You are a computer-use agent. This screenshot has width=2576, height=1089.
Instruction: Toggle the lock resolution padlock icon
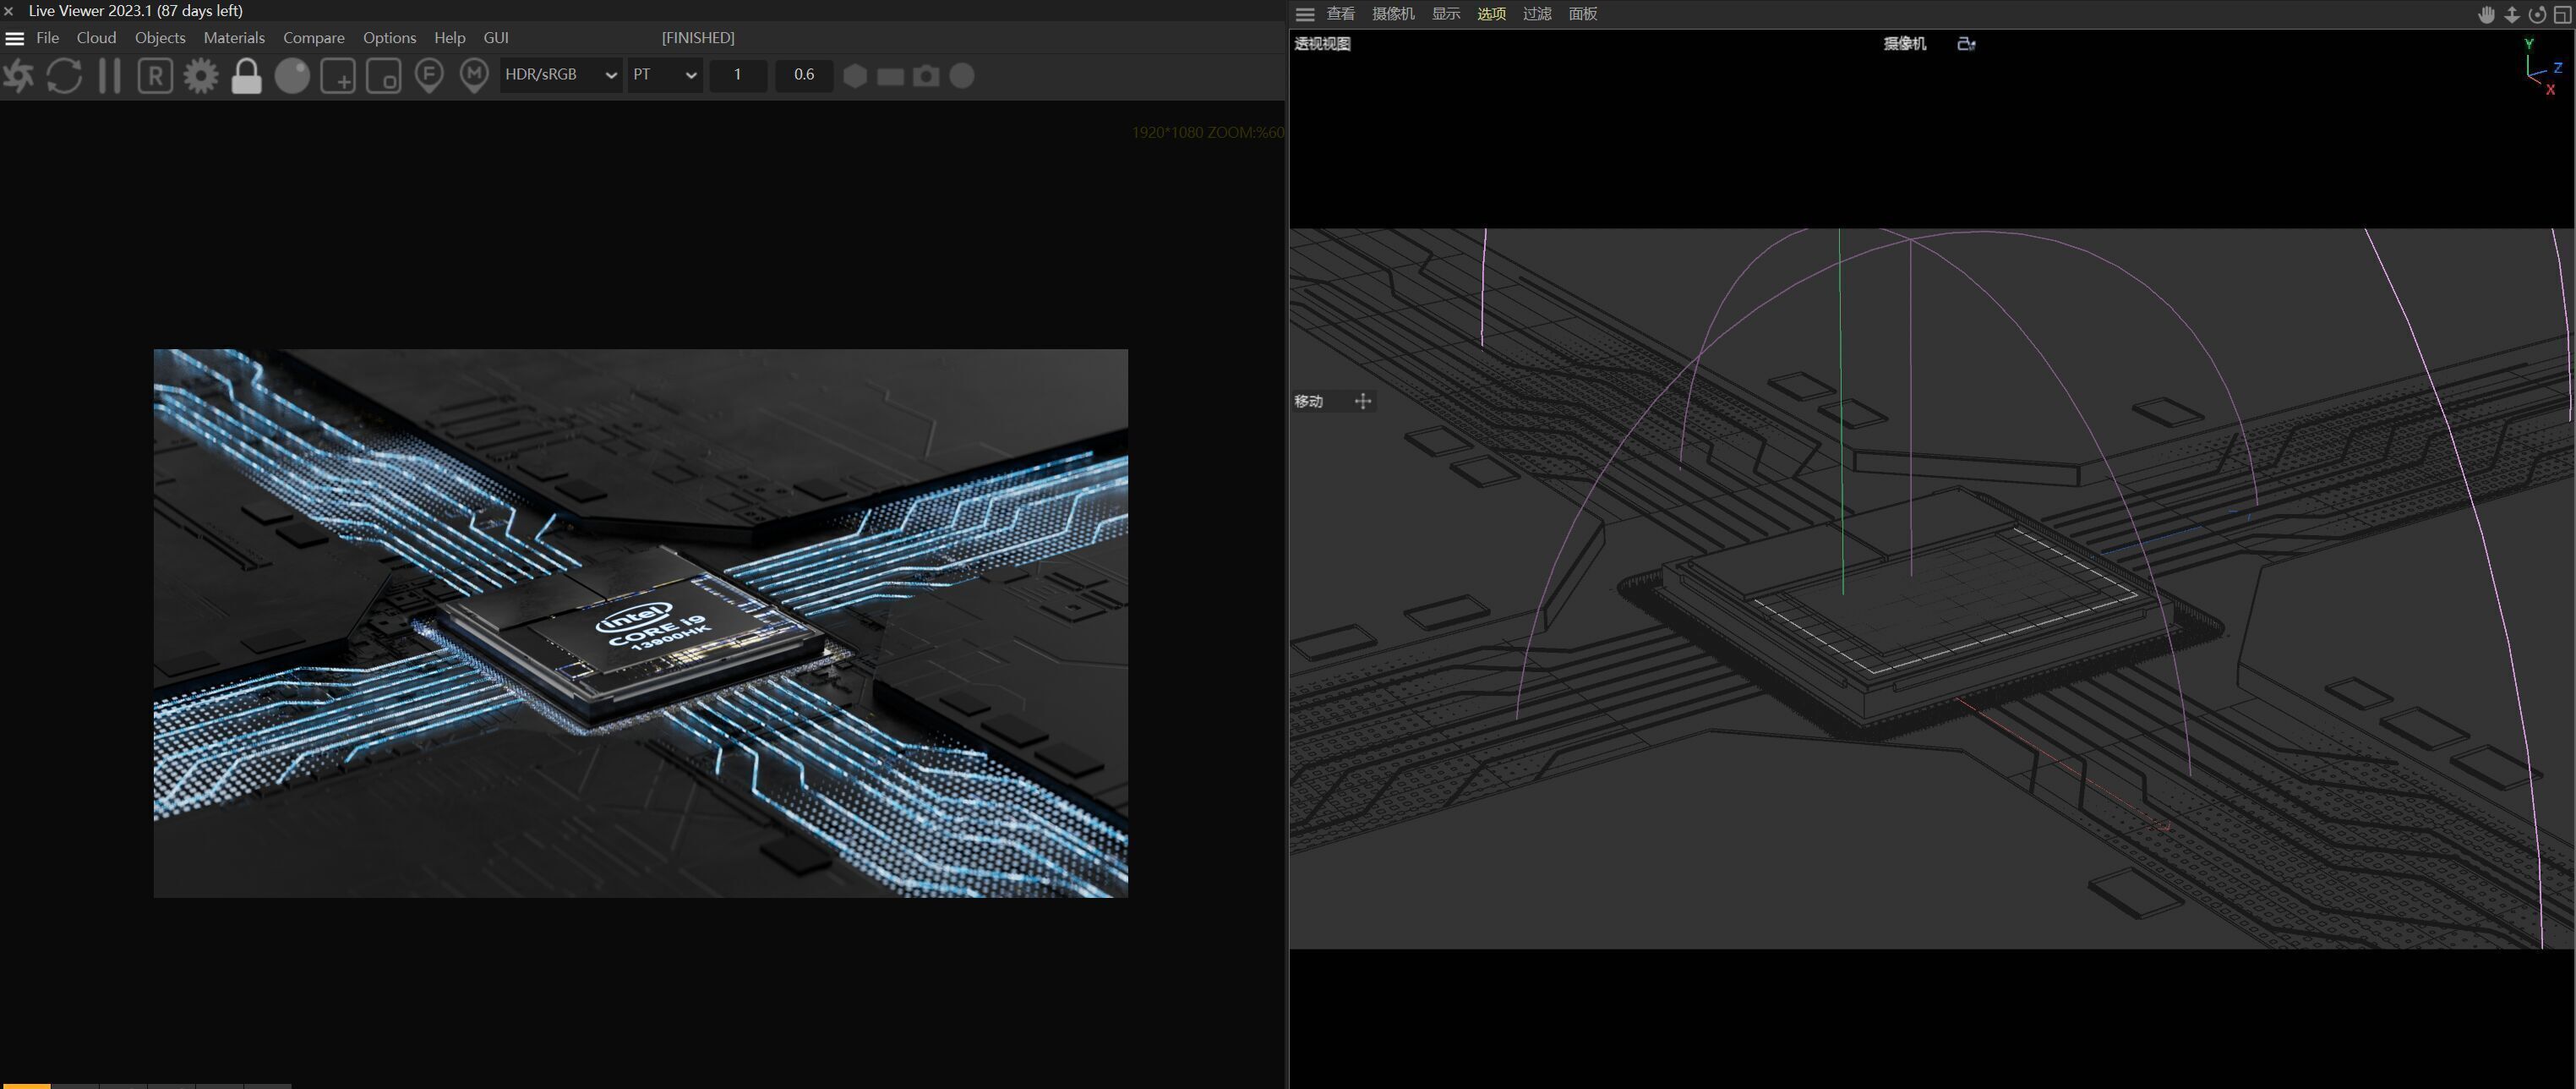[246, 76]
